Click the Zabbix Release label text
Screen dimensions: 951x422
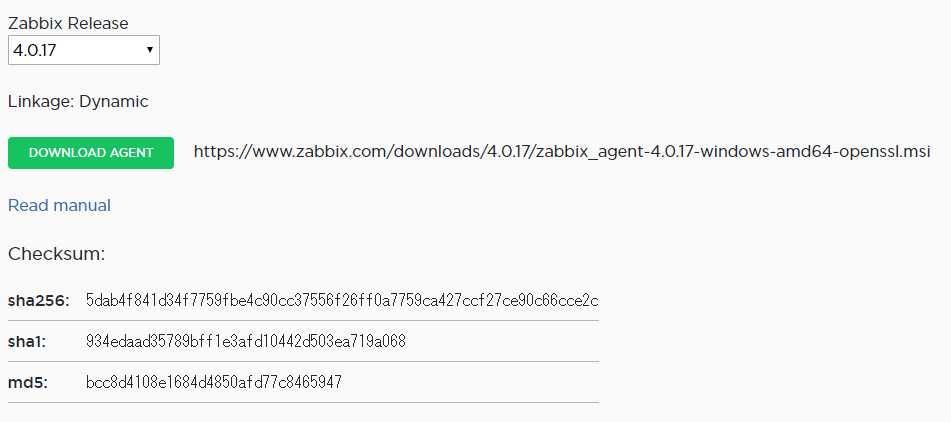pos(68,24)
